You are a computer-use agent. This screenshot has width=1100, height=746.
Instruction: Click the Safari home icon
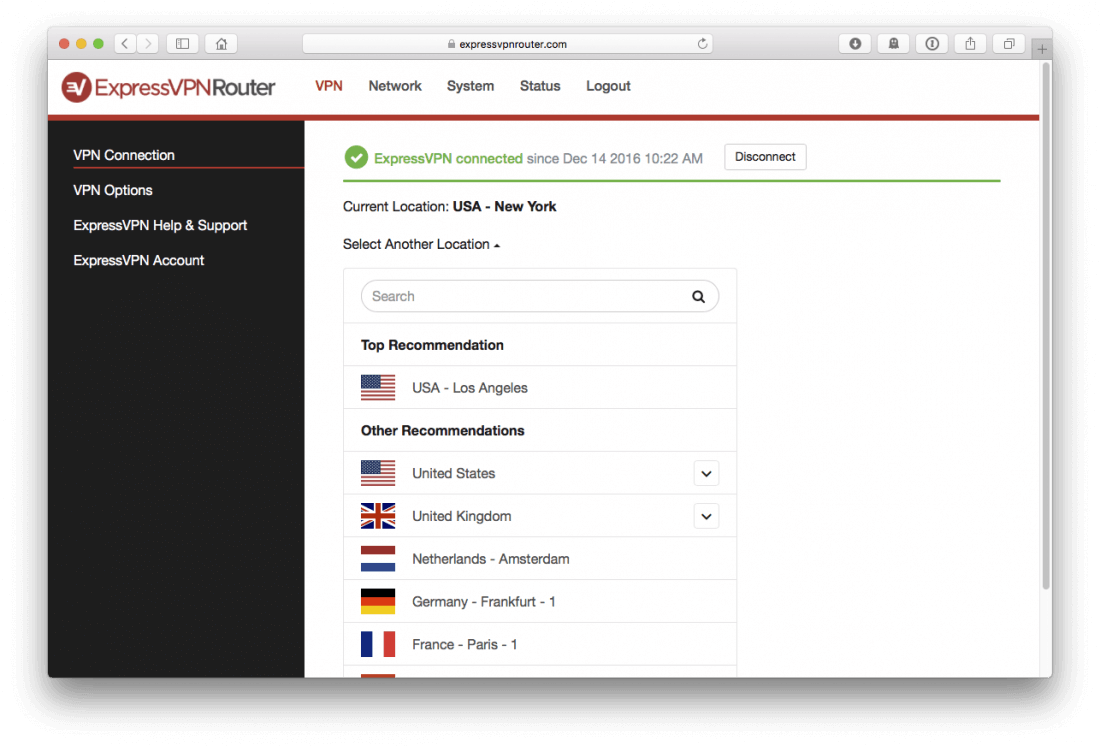(x=221, y=44)
